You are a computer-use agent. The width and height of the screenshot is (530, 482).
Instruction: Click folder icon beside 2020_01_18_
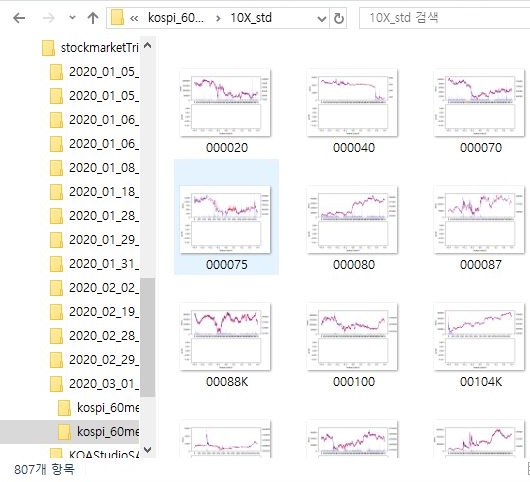coord(56,192)
